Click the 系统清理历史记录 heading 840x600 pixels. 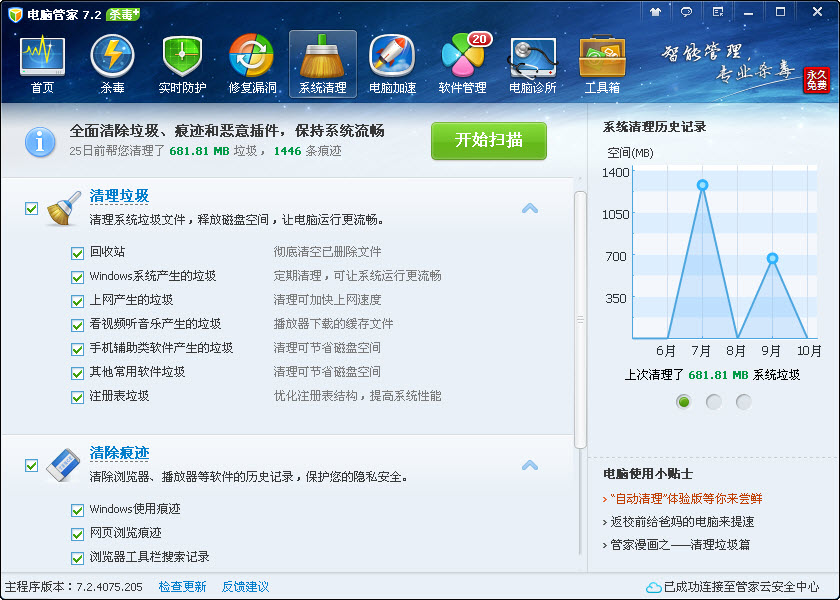(655, 127)
